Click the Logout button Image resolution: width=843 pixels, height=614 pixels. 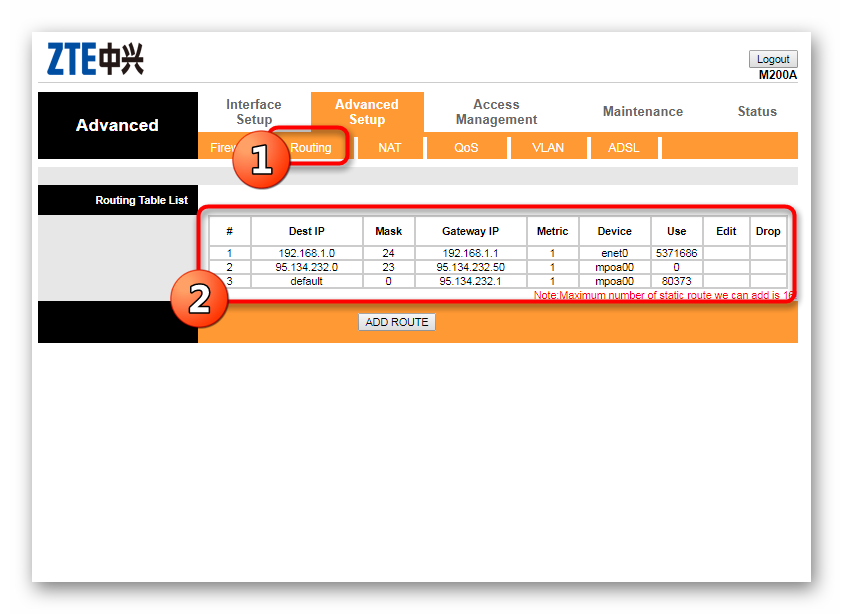pyautogui.click(x=773, y=59)
